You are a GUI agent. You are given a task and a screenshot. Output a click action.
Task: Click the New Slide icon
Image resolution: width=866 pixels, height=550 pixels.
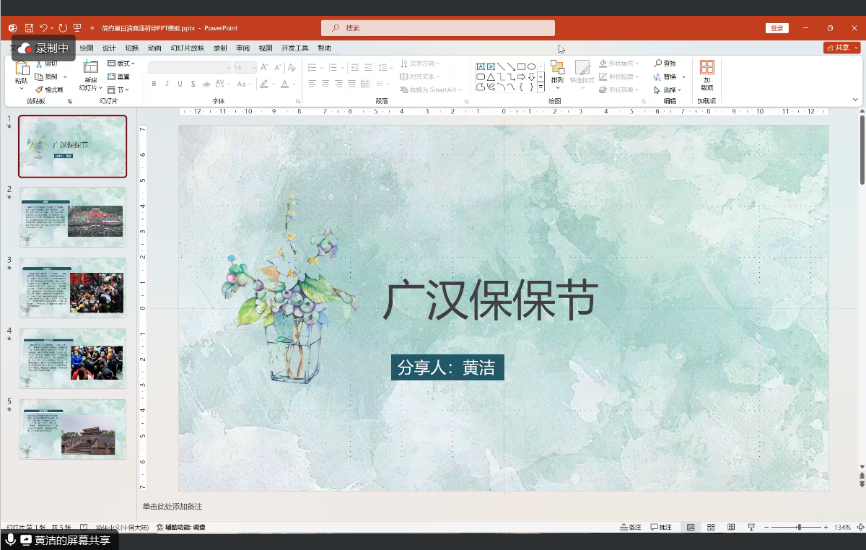point(90,68)
